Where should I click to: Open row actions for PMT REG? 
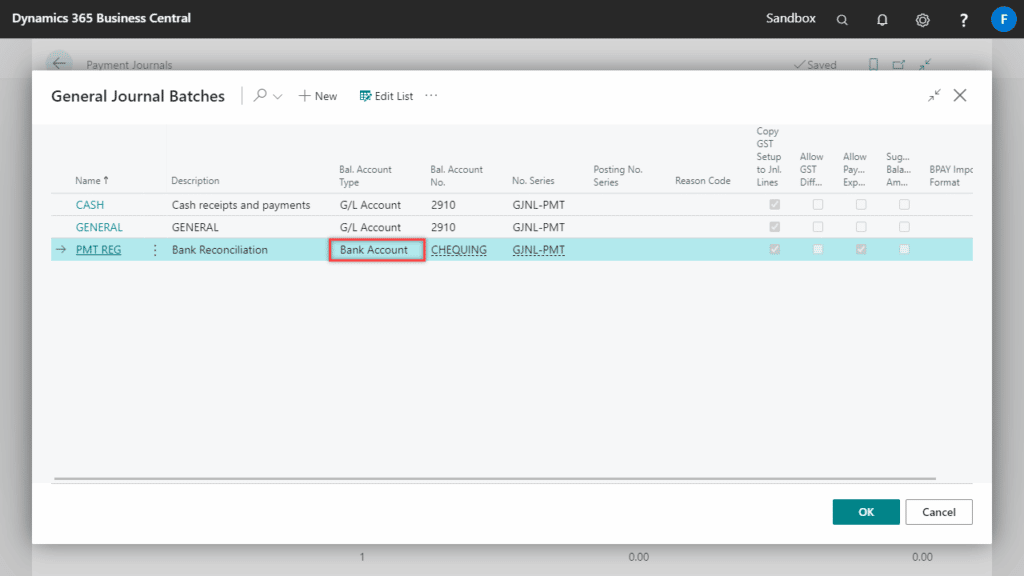[x=155, y=249]
